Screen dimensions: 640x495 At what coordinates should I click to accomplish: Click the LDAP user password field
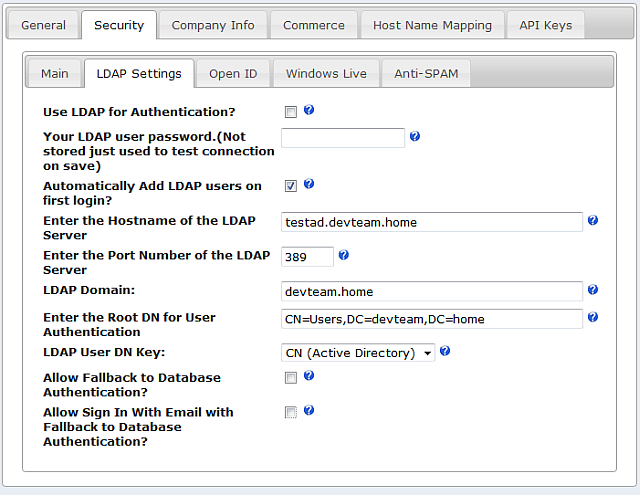pyautogui.click(x=343, y=138)
